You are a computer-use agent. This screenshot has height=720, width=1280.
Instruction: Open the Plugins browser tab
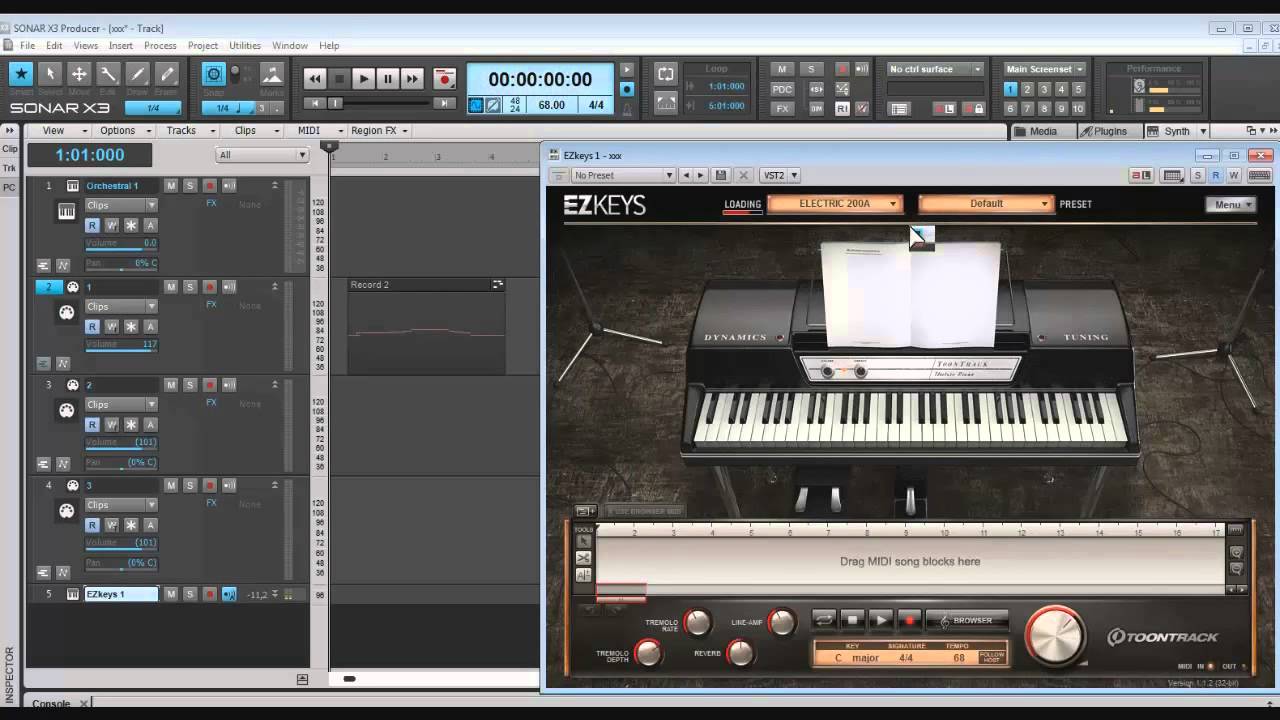click(1110, 131)
